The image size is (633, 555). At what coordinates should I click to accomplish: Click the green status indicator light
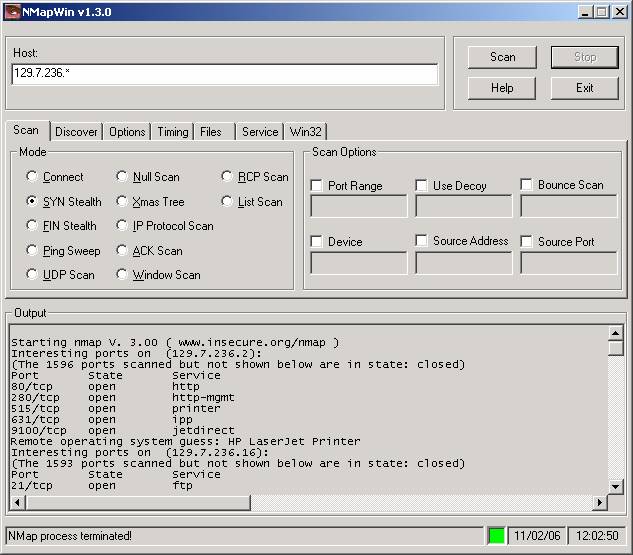pyautogui.click(x=496, y=536)
